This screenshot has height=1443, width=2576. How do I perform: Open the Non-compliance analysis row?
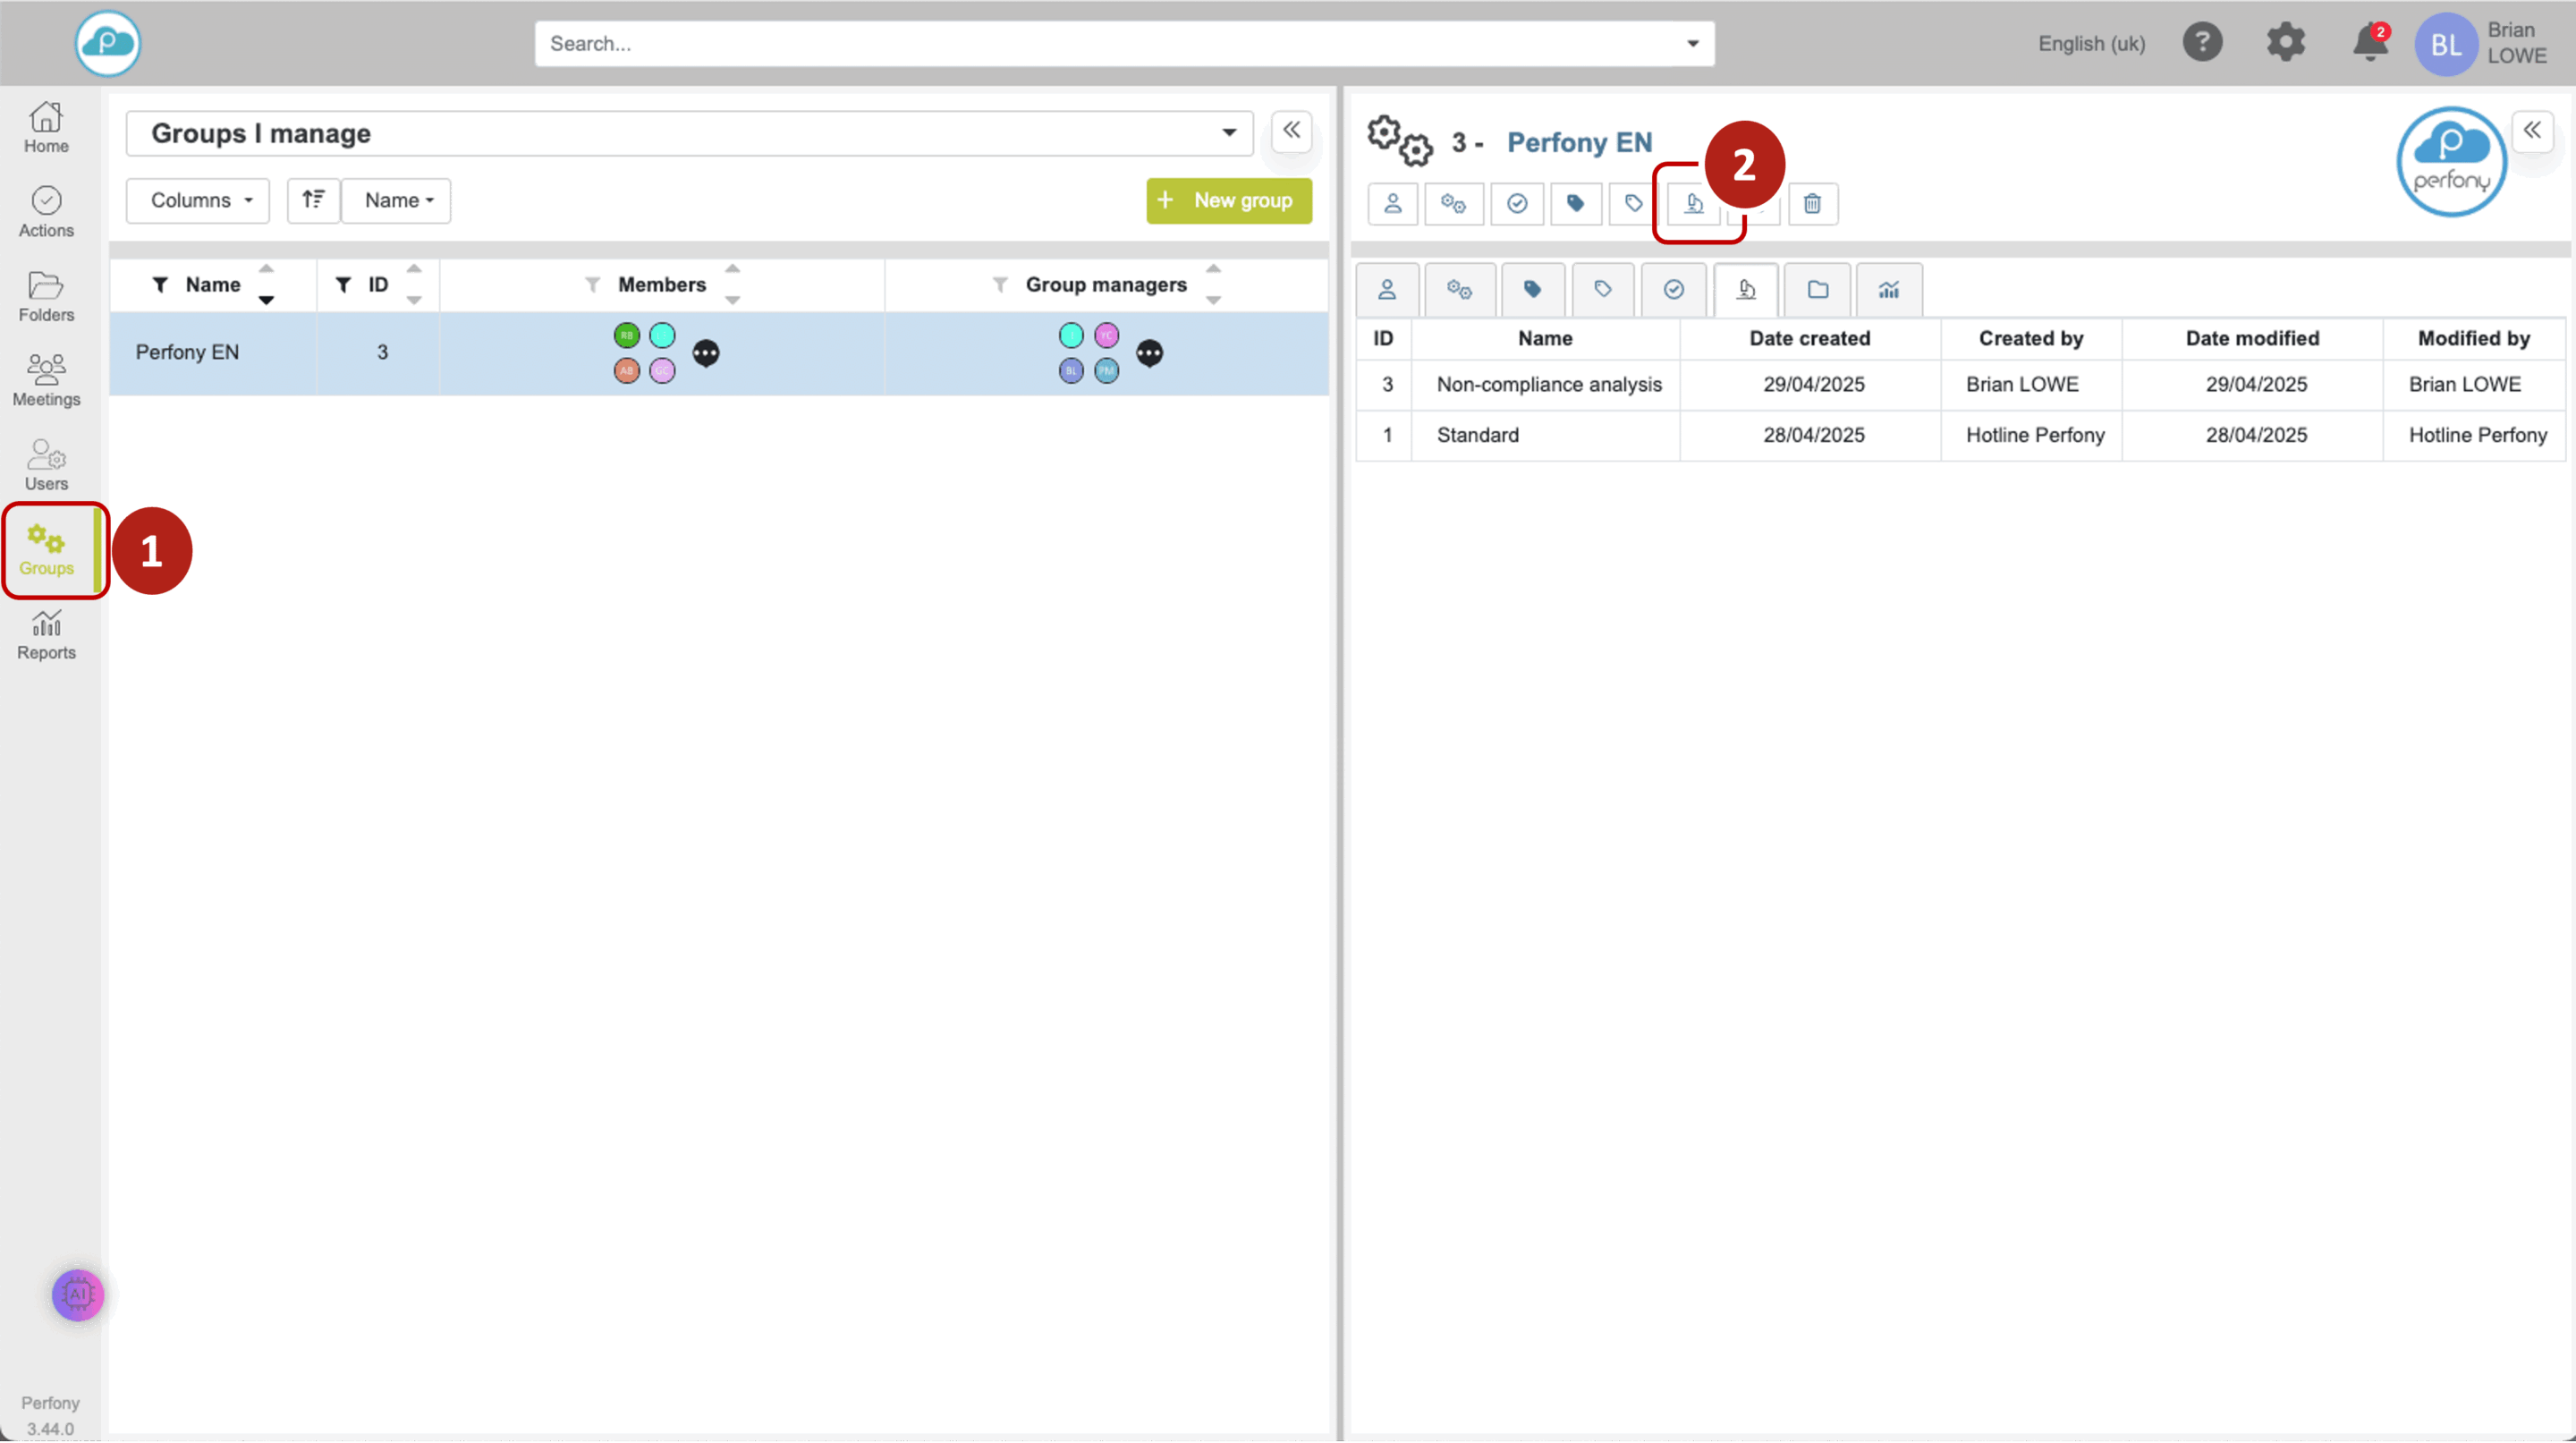click(1548, 385)
